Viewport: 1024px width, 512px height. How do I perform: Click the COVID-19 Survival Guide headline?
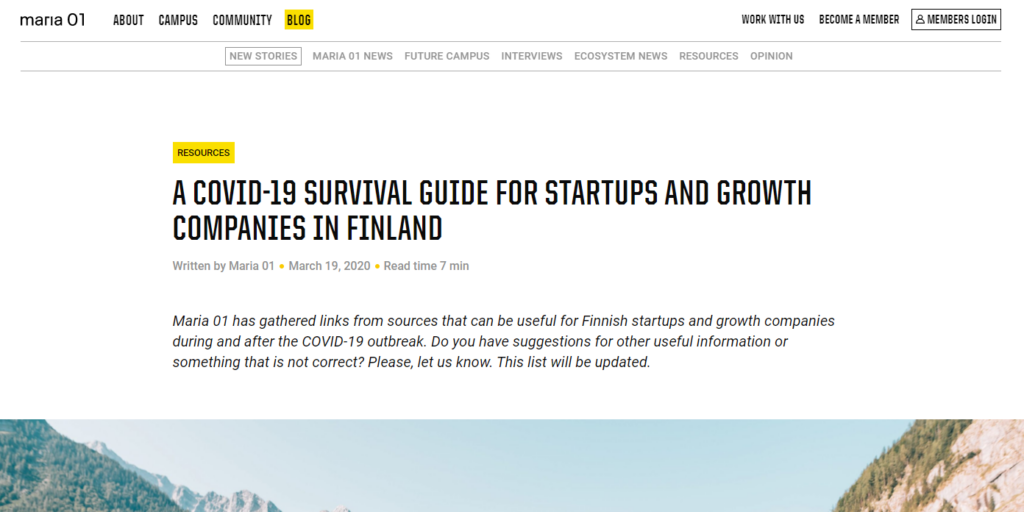pos(492,210)
